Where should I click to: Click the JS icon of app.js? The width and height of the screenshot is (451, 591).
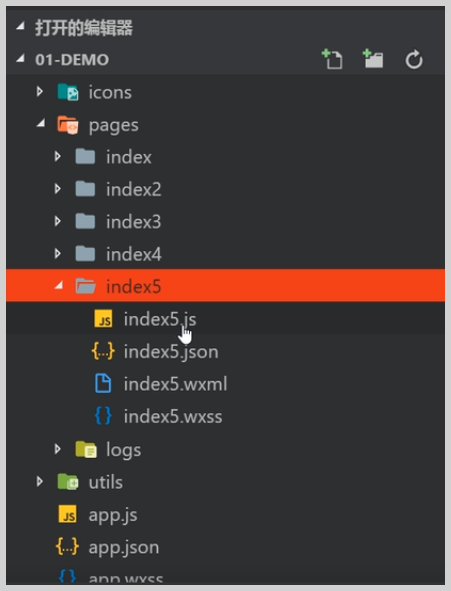pos(67,514)
